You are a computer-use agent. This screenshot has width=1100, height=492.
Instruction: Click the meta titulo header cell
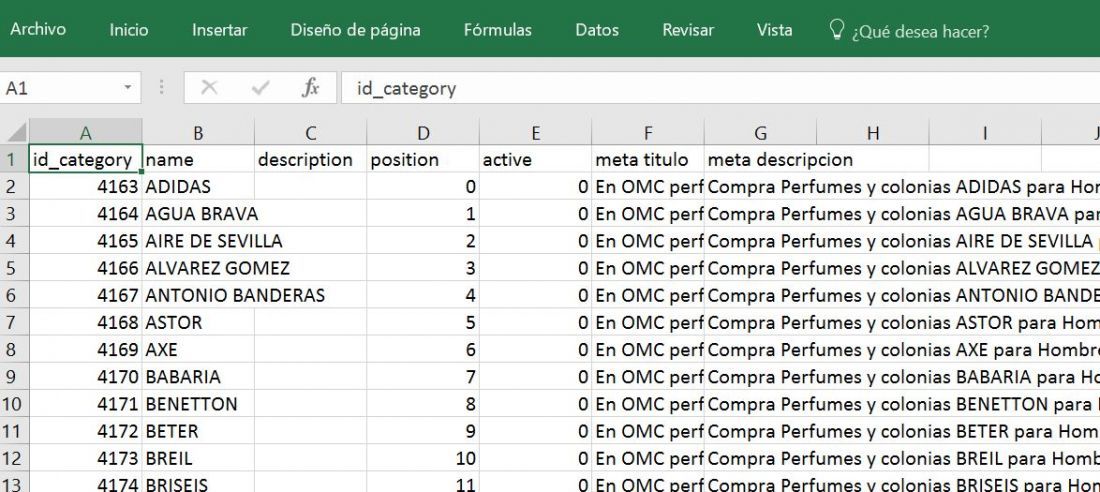tap(648, 159)
